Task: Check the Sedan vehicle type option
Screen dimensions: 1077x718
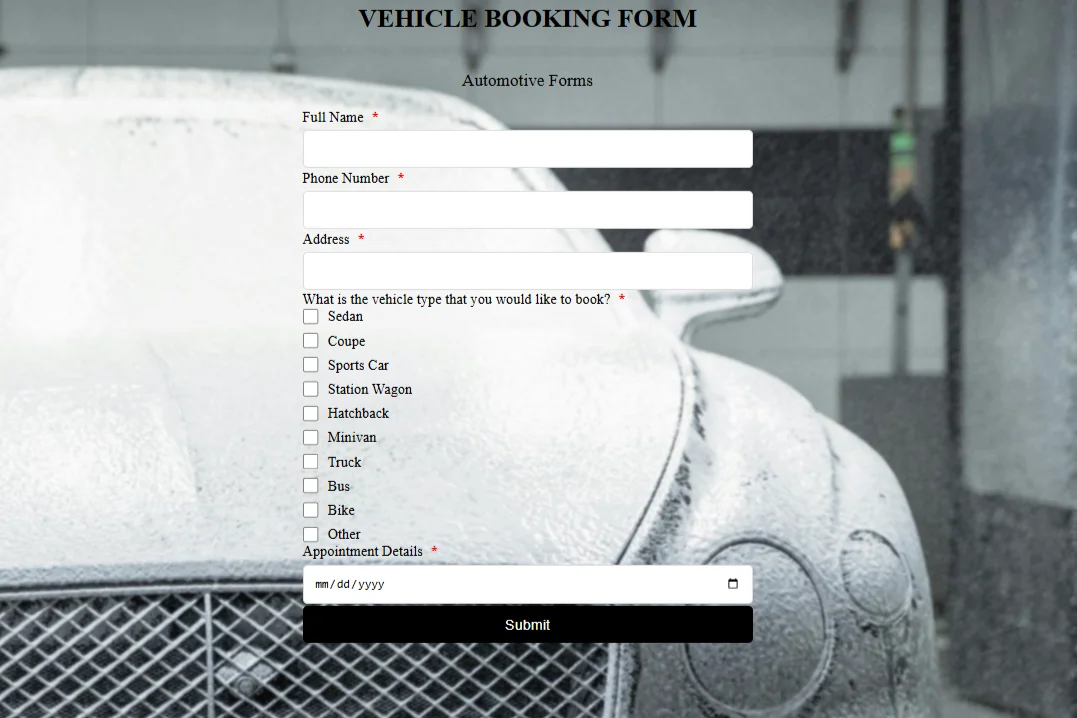Action: point(311,316)
